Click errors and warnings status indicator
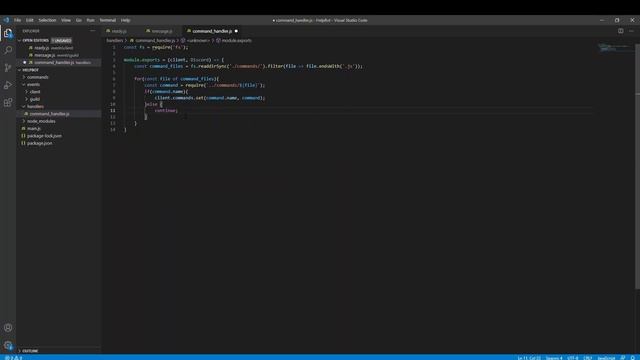Image resolution: width=640 pixels, height=360 pixels. [x=13, y=358]
